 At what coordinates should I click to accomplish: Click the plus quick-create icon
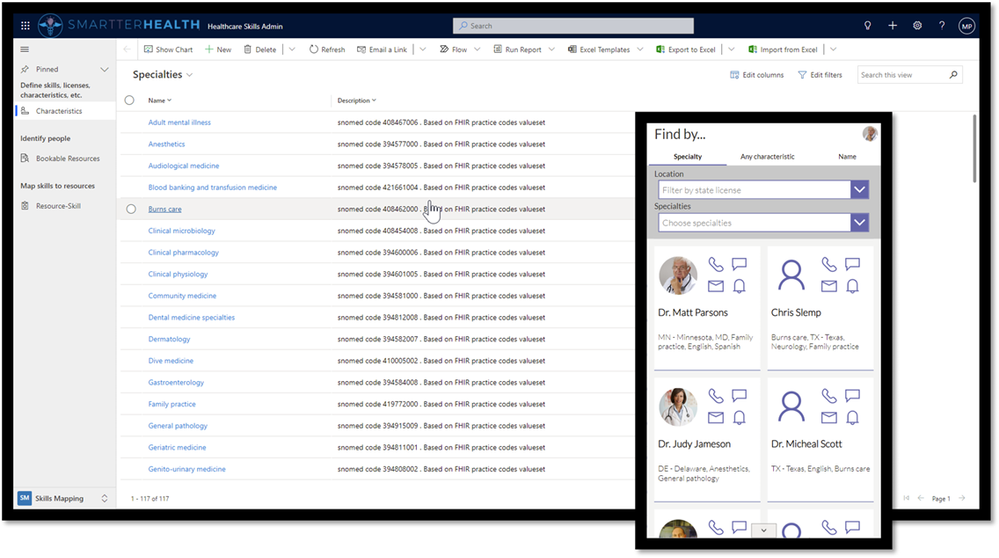[x=892, y=25]
